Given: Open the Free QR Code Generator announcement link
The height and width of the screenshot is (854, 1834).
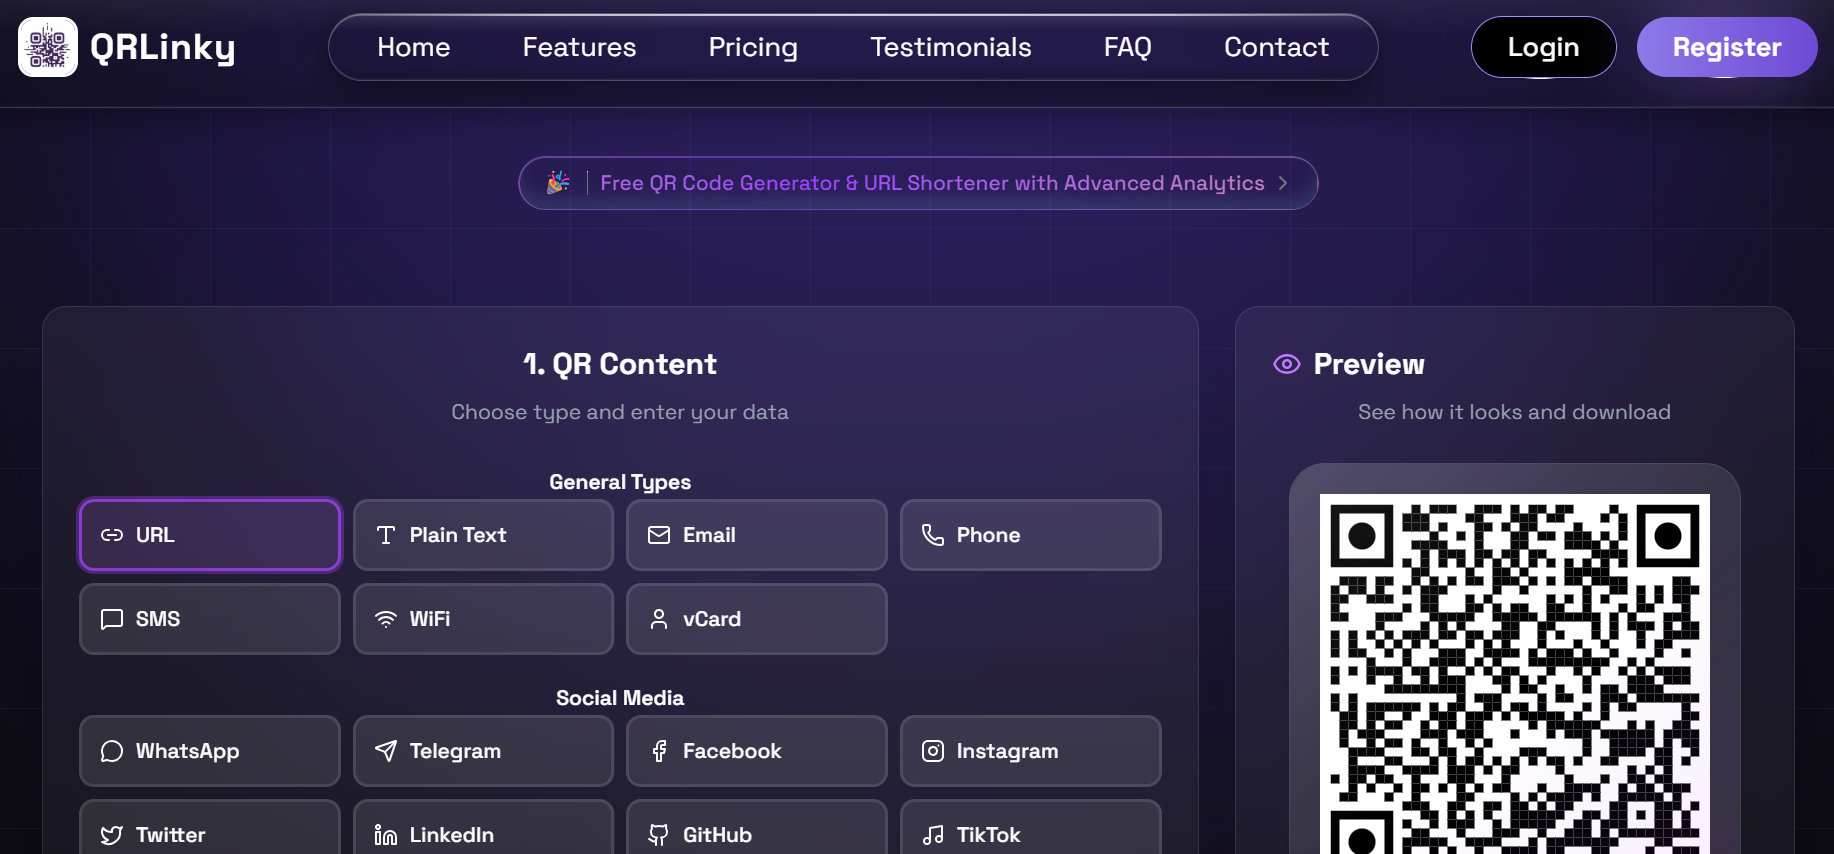Looking at the screenshot, I should (932, 183).
